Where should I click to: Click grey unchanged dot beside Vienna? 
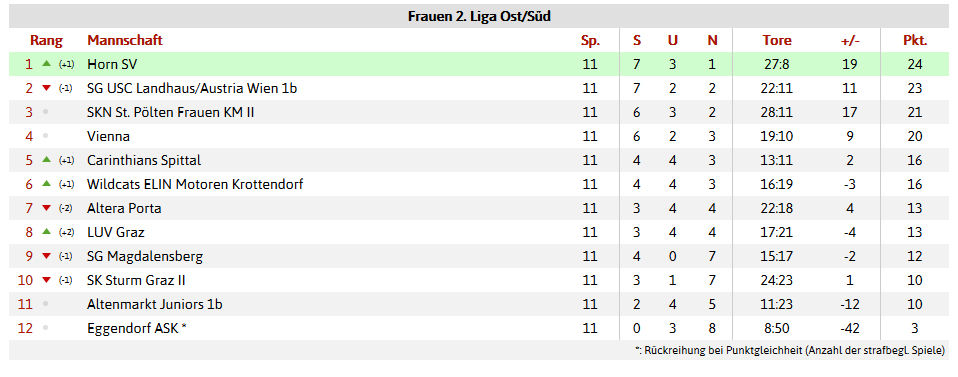click(45, 136)
